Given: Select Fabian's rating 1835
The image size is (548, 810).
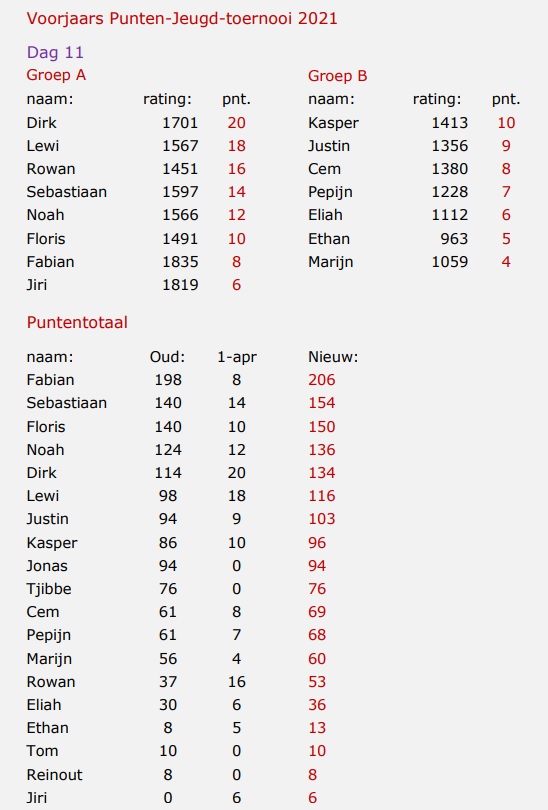Looking at the screenshot, I should (x=180, y=262).
